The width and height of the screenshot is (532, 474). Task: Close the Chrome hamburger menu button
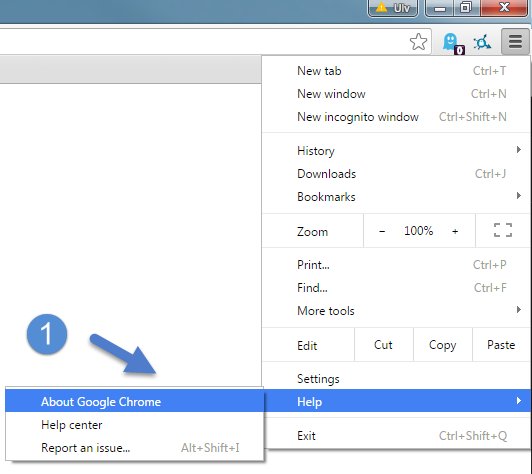(515, 41)
